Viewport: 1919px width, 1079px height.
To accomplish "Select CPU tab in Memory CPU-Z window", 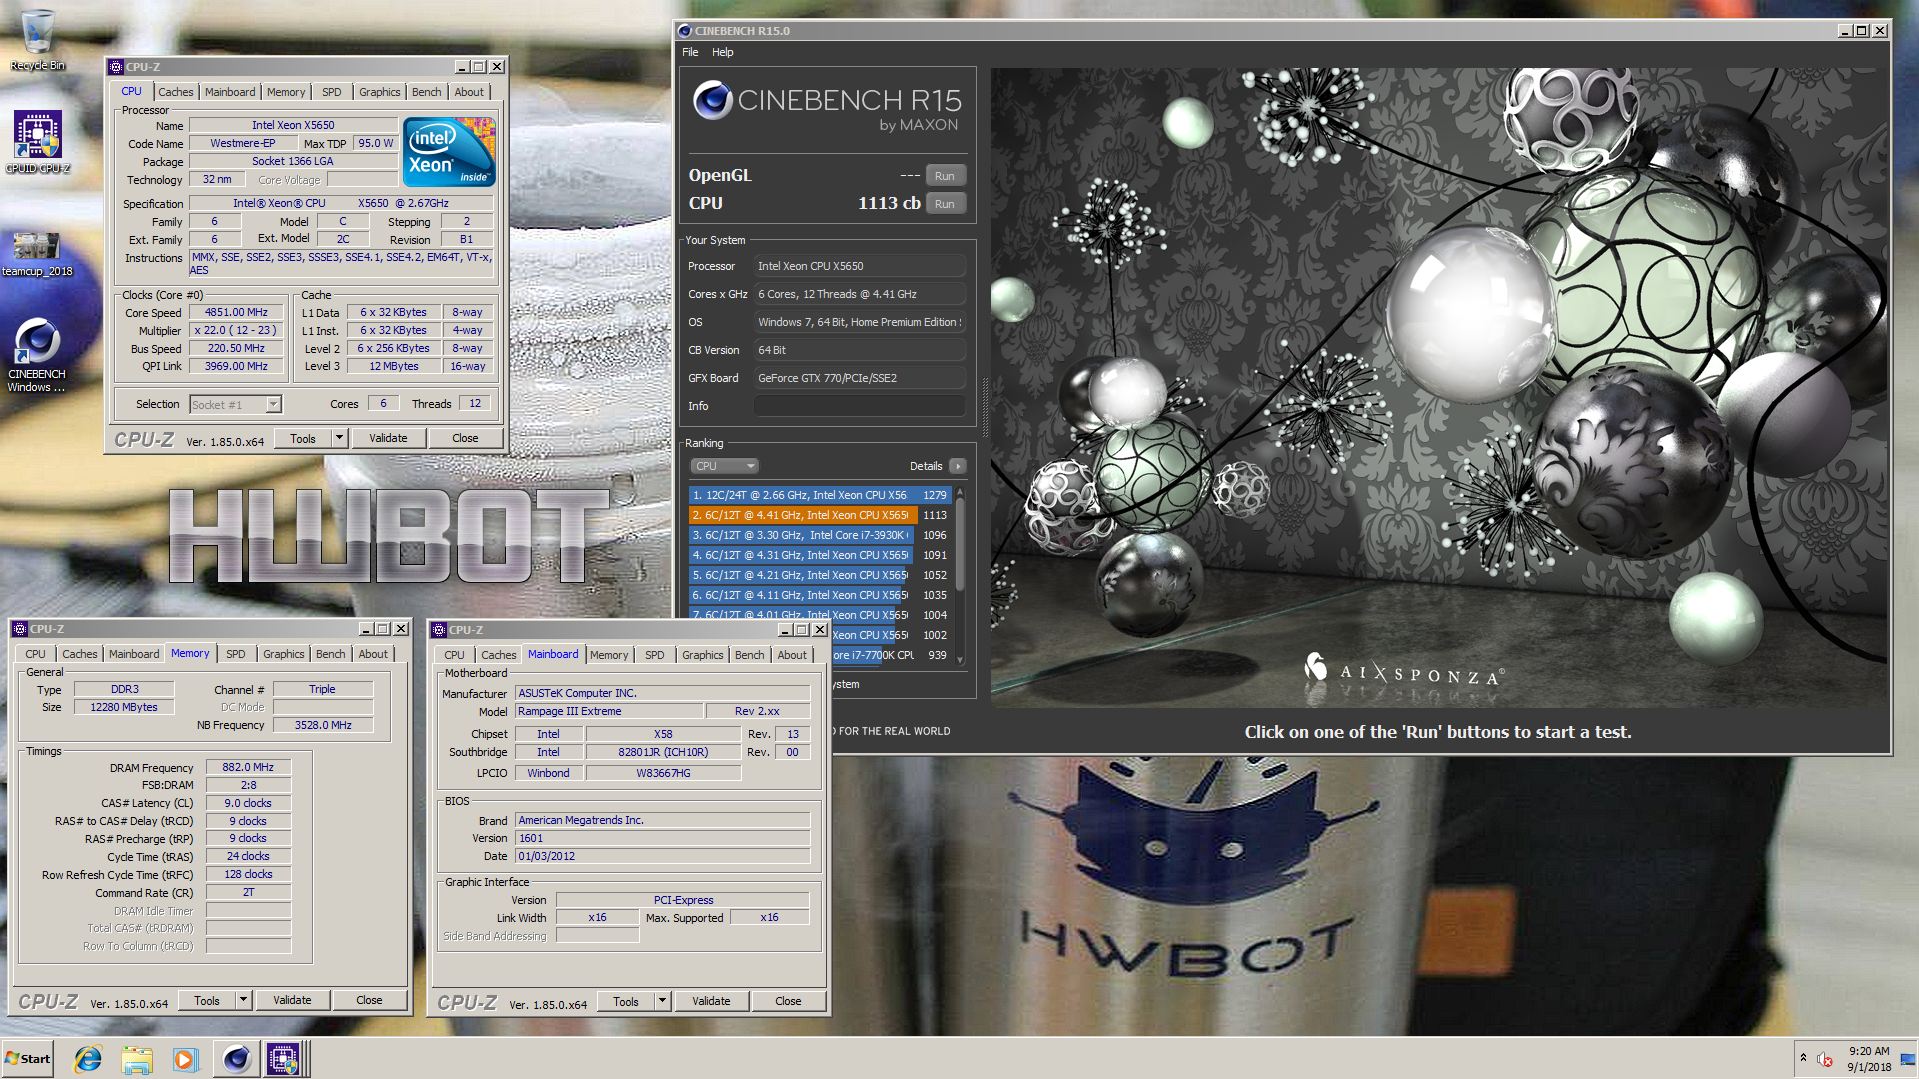I will click(x=35, y=654).
